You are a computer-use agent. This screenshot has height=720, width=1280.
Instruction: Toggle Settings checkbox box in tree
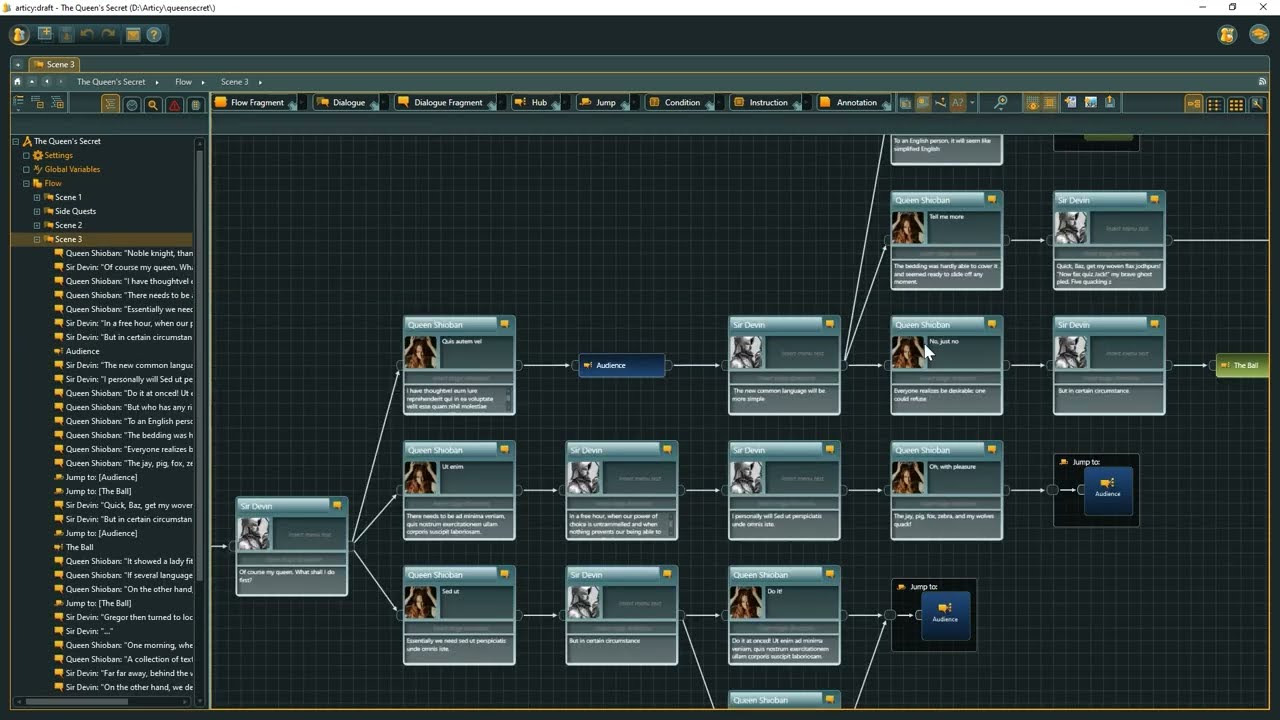[26, 155]
